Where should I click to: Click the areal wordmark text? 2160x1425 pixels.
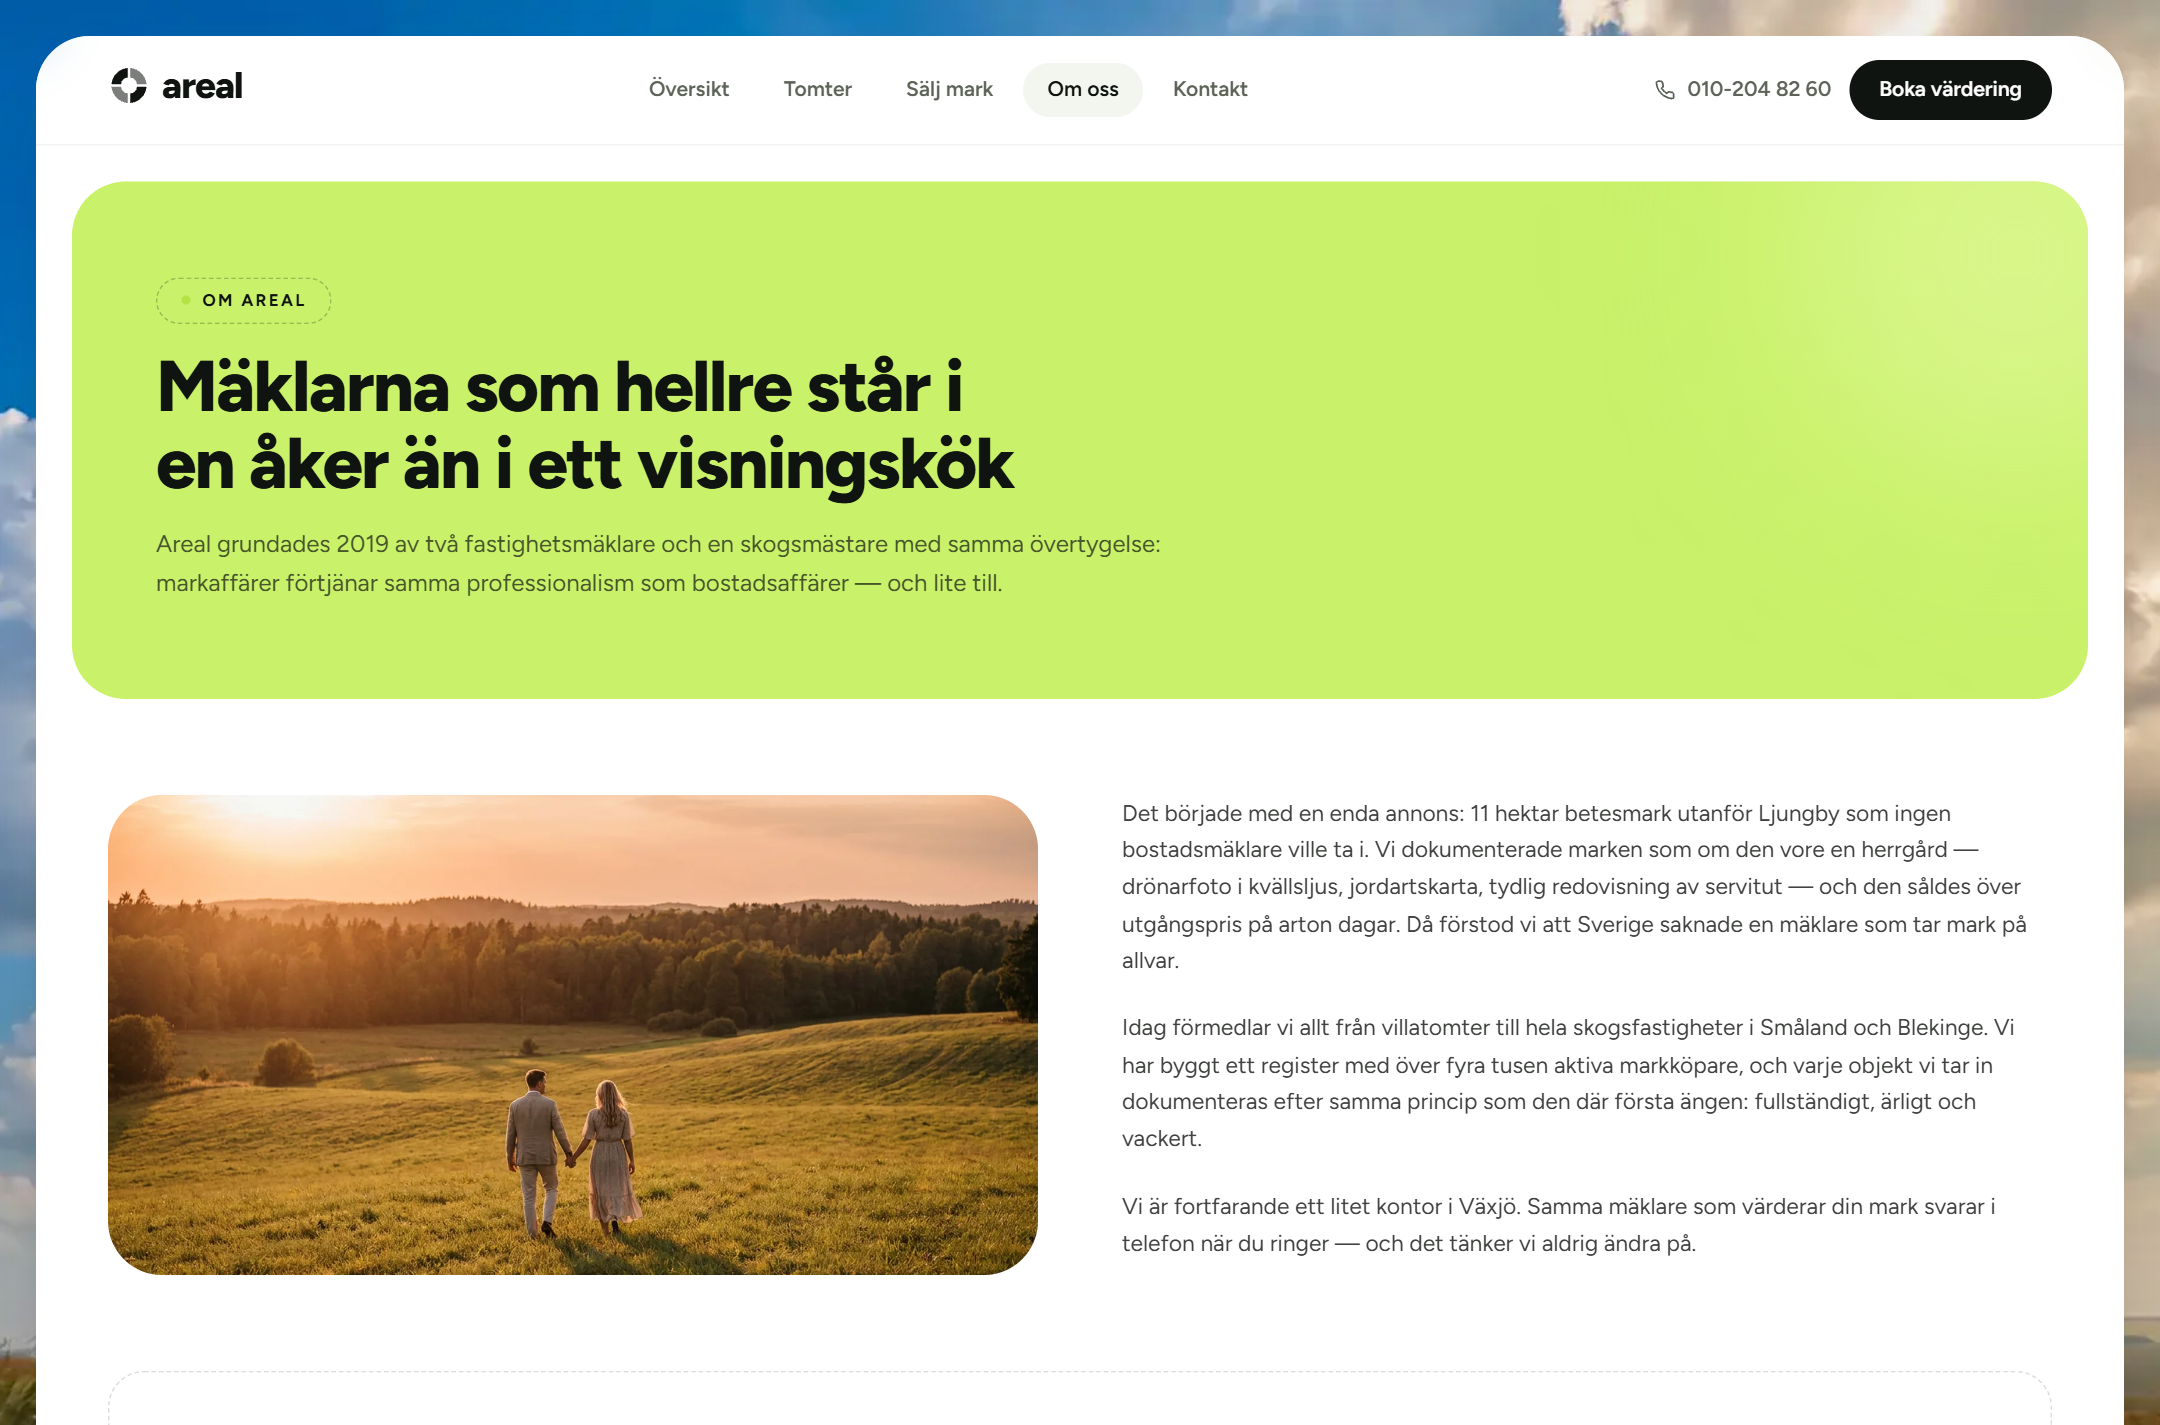point(202,87)
